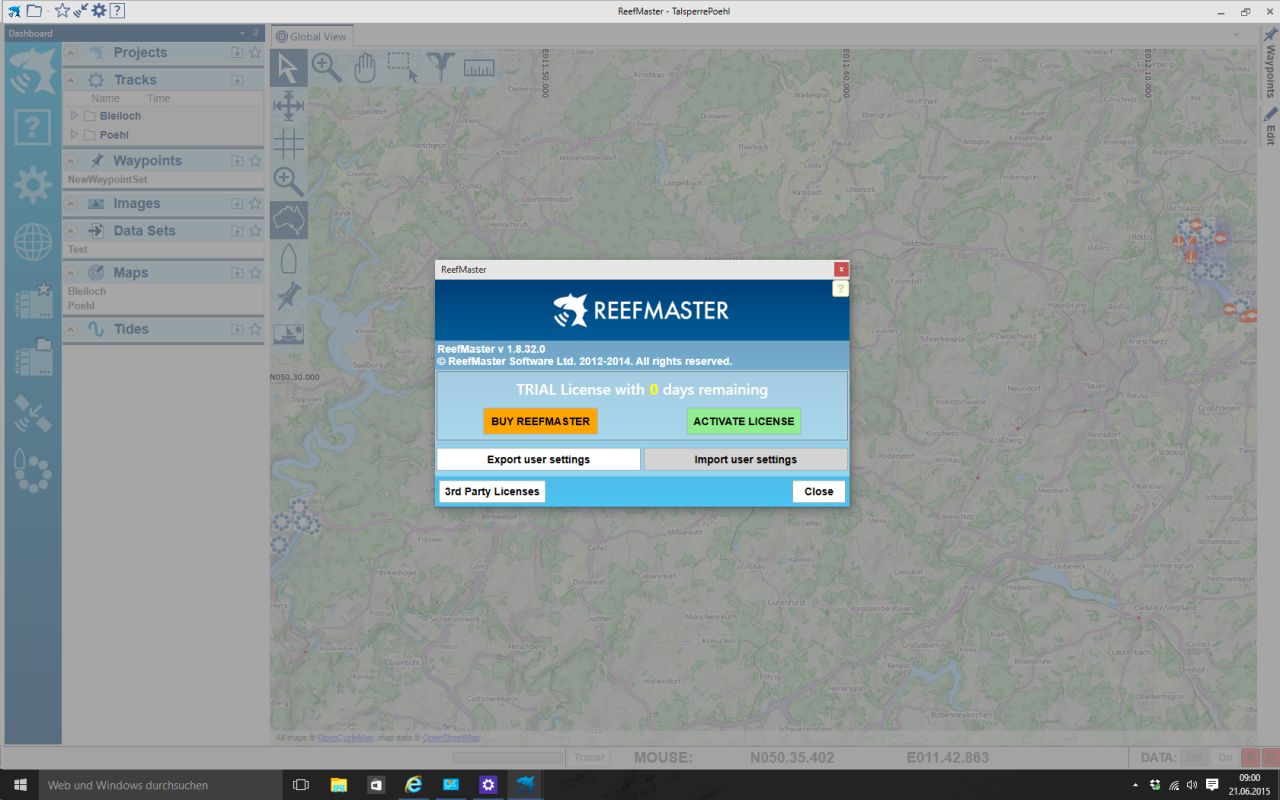Screen dimensions: 1280x800
Task: Activate the hand pan tool
Action: 365,68
